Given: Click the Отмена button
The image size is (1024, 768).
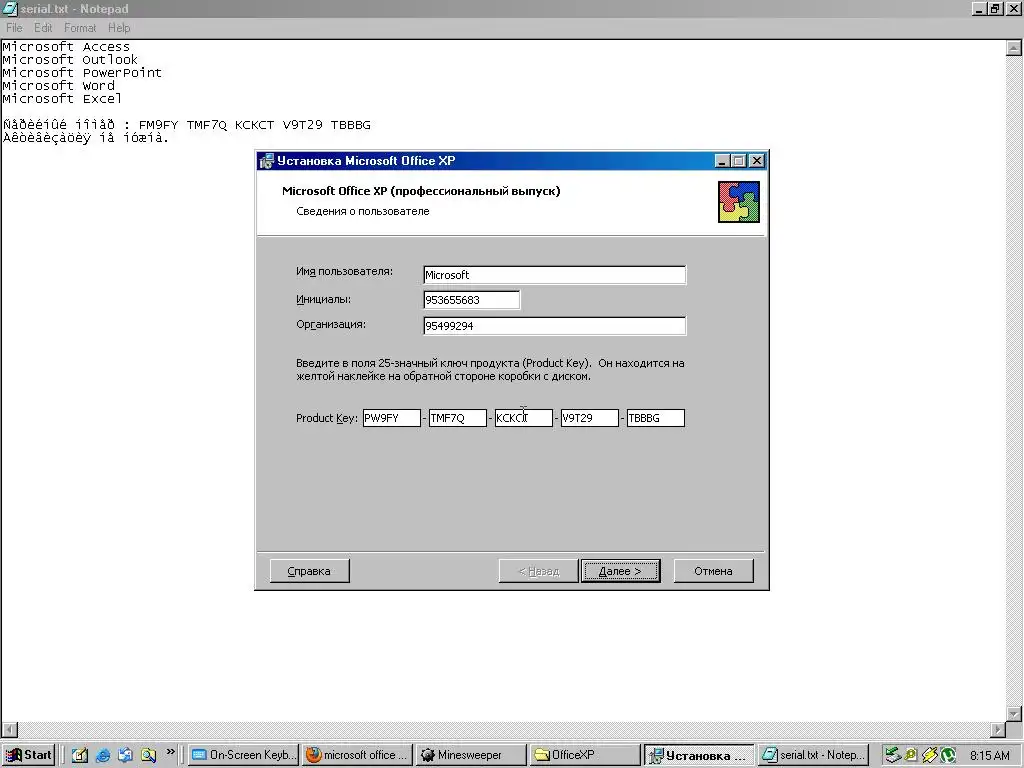Looking at the screenshot, I should (713, 571).
